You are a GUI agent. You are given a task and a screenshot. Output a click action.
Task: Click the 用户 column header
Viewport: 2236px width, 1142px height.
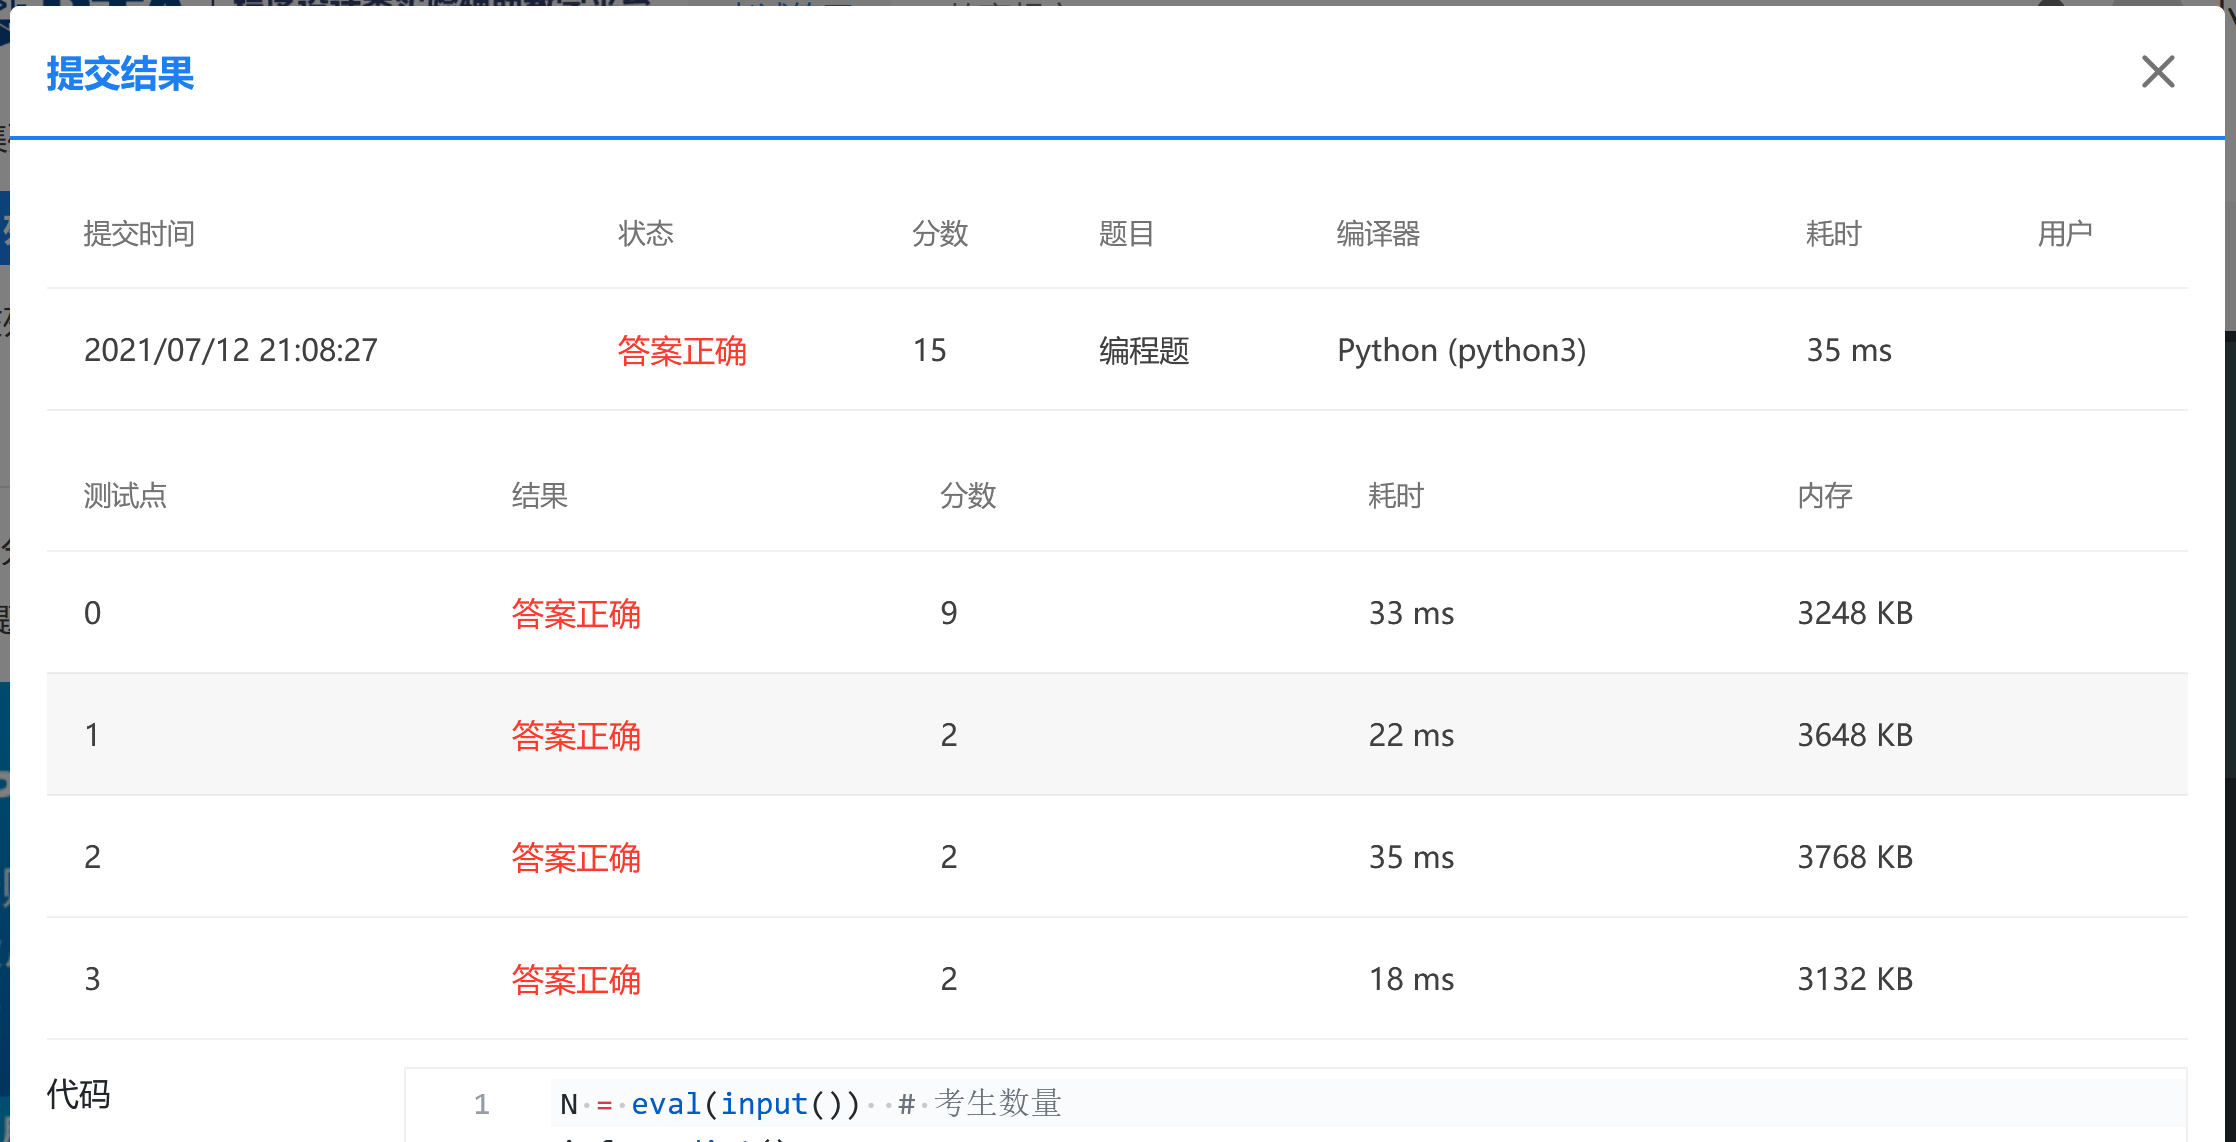click(x=2065, y=233)
